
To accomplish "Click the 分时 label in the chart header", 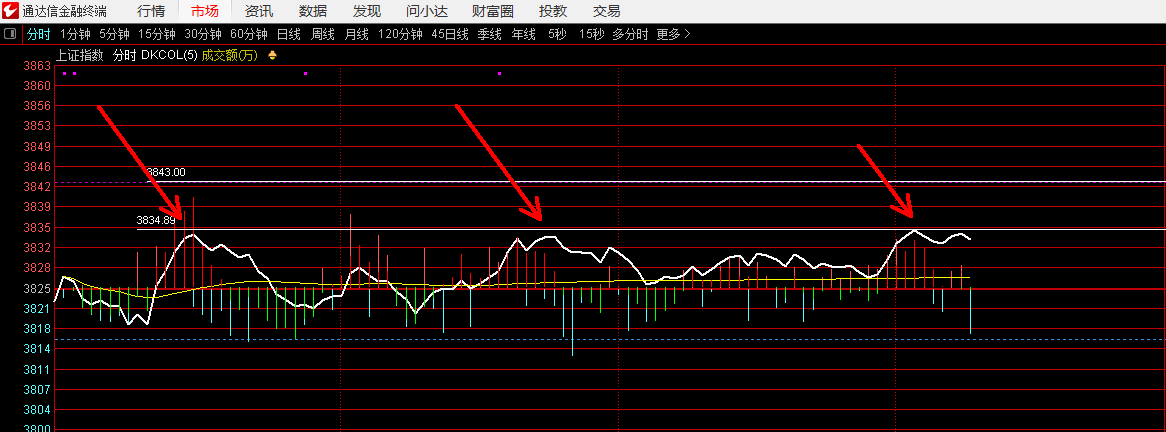I will [124, 55].
